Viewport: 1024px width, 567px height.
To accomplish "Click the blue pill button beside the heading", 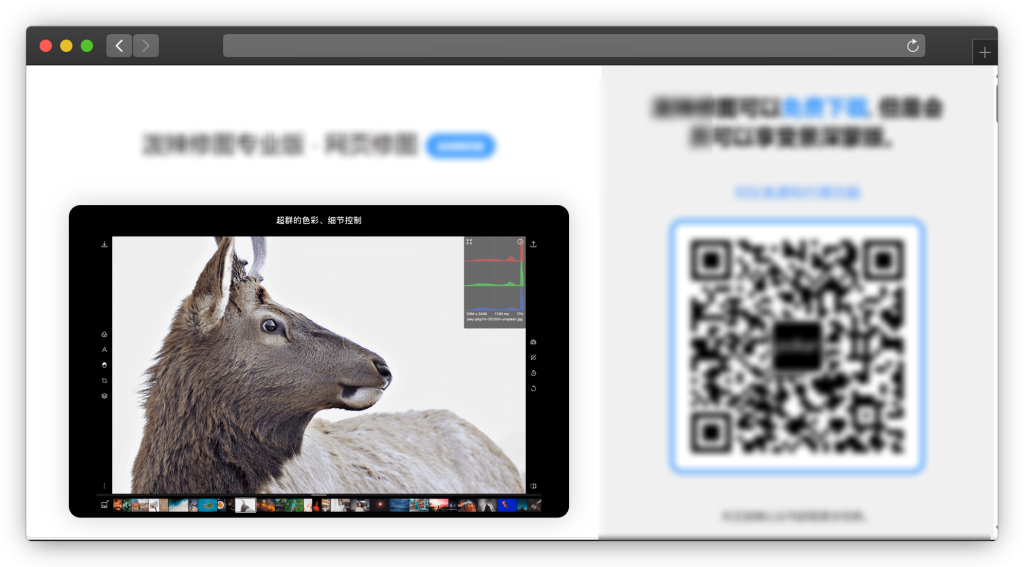I will click(460, 146).
